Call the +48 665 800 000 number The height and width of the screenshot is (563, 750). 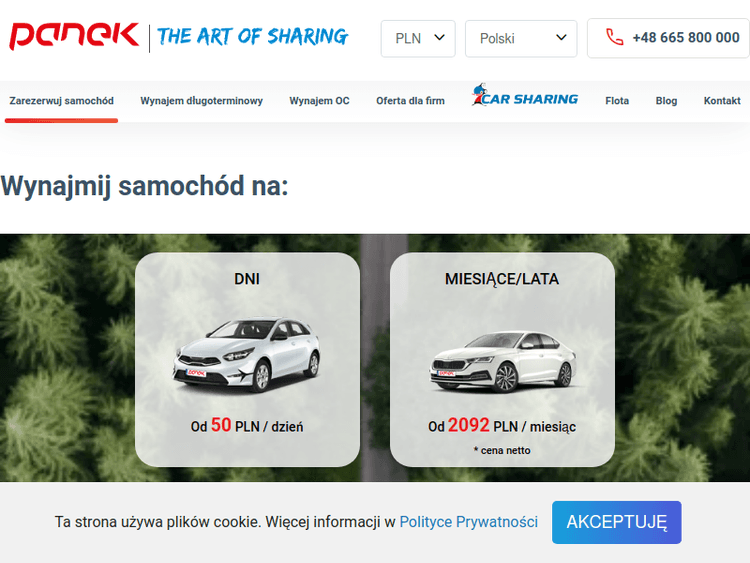point(686,37)
